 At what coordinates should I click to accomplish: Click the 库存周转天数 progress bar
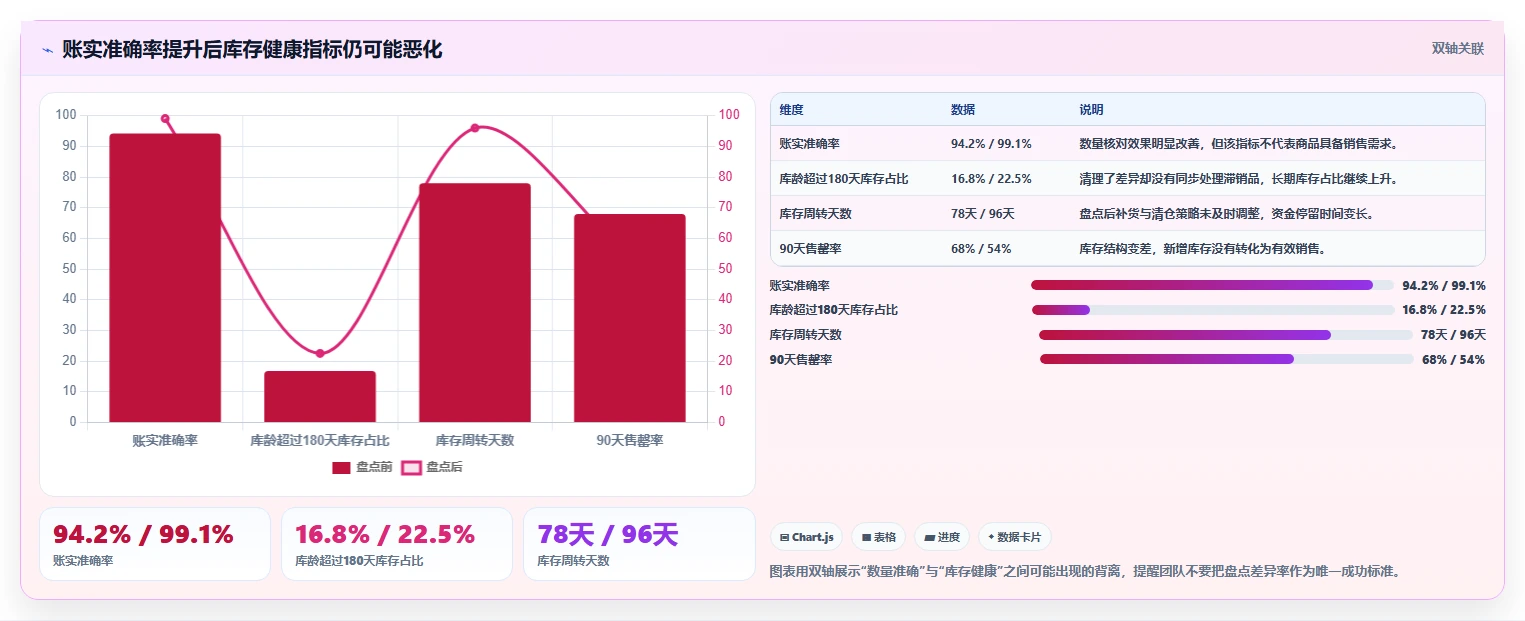click(x=1225, y=335)
